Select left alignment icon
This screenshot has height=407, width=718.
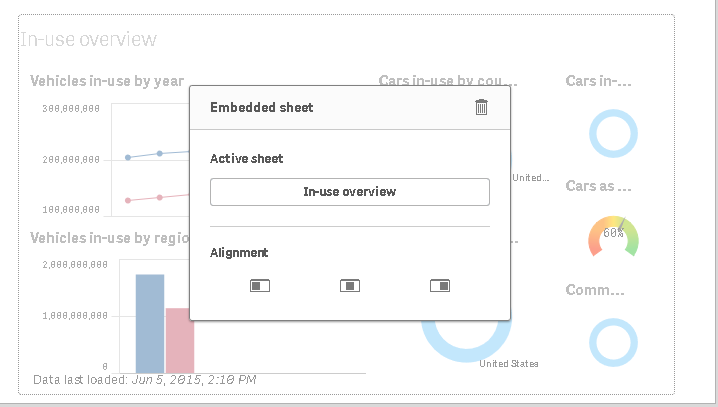260,286
